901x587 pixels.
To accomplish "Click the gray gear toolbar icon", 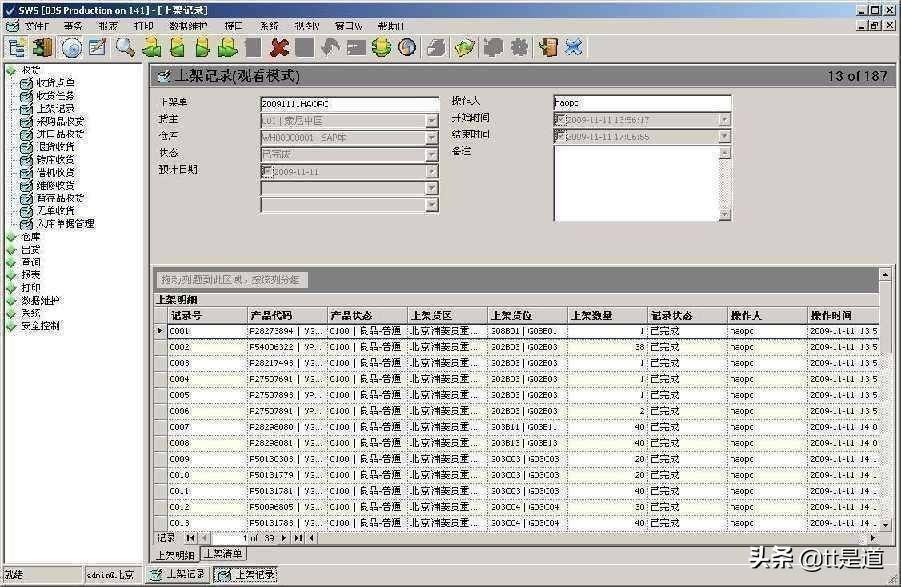I will pyautogui.click(x=519, y=48).
